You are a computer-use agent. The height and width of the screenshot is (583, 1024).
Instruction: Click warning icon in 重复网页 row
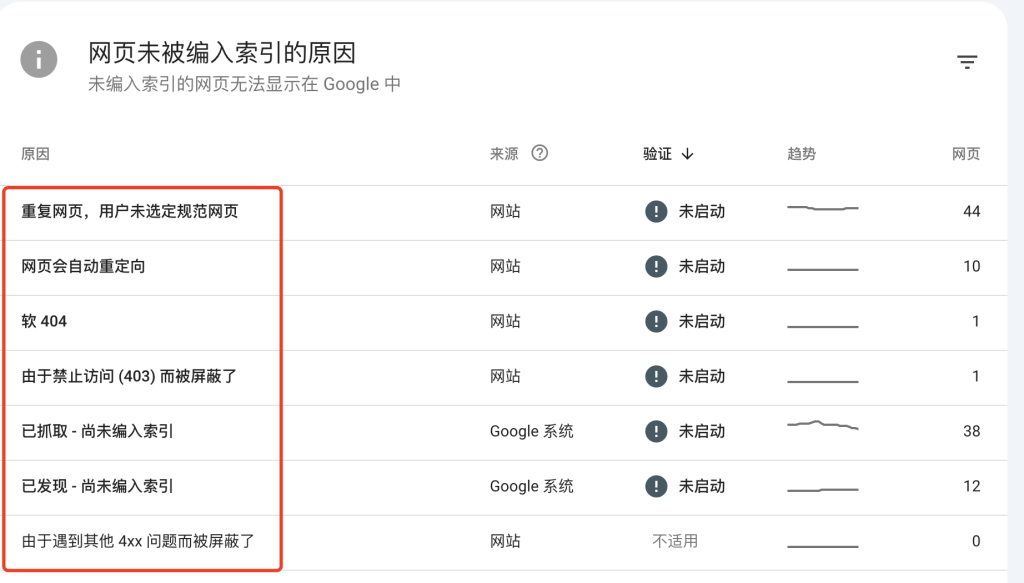click(656, 212)
